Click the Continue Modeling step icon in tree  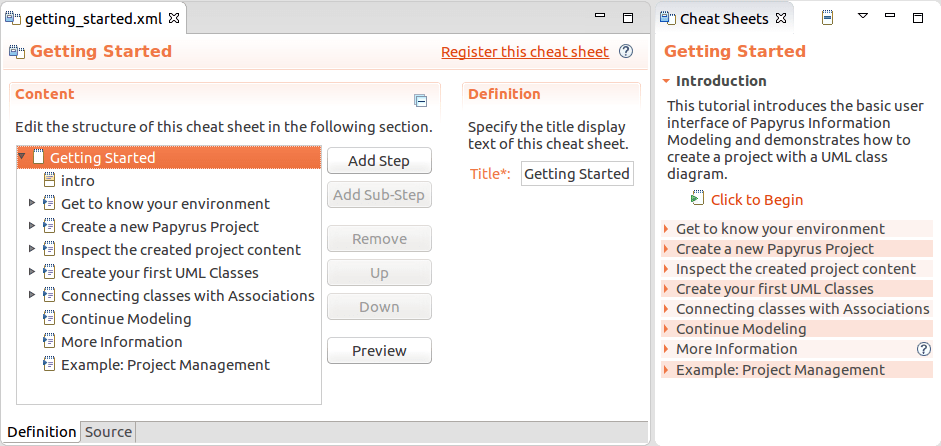point(49,318)
